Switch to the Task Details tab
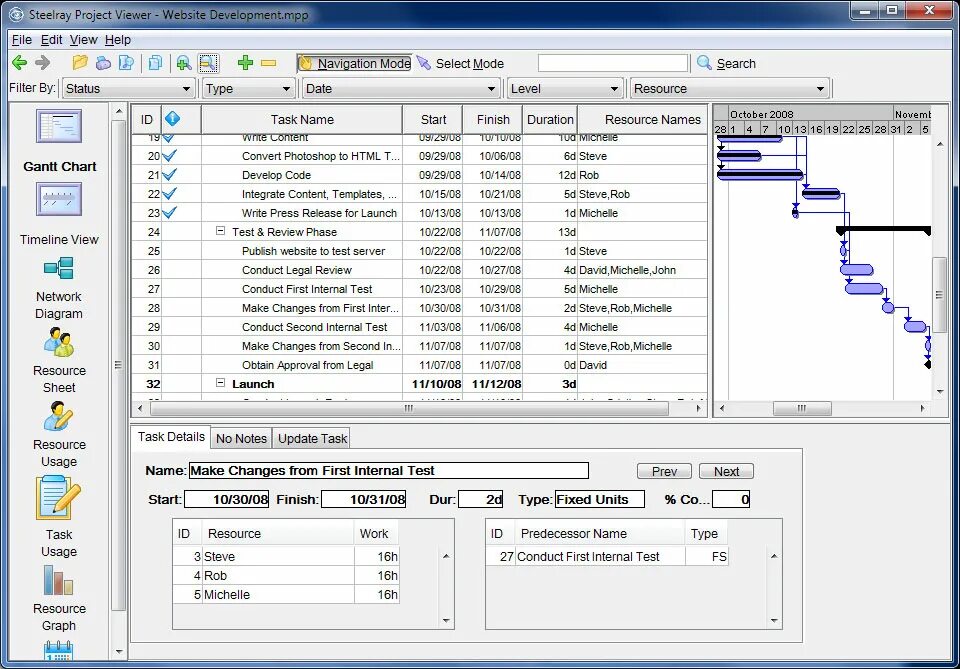Image resolution: width=960 pixels, height=669 pixels. tap(171, 437)
